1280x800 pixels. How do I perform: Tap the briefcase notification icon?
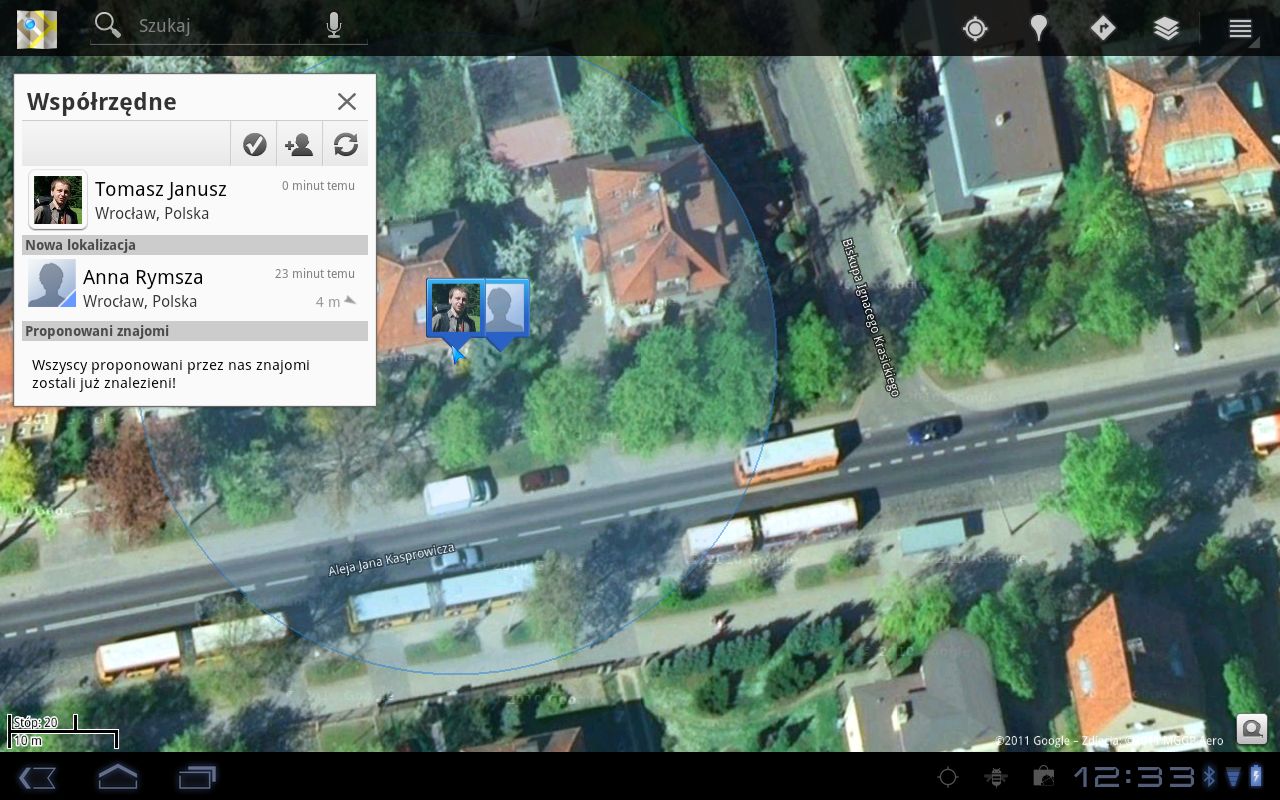point(1043,777)
